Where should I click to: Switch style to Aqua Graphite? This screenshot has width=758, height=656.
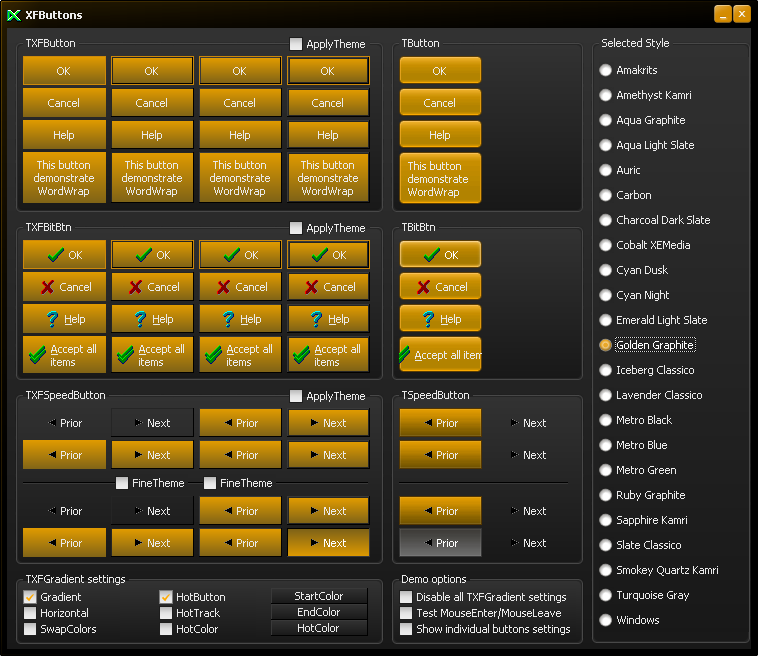605,120
